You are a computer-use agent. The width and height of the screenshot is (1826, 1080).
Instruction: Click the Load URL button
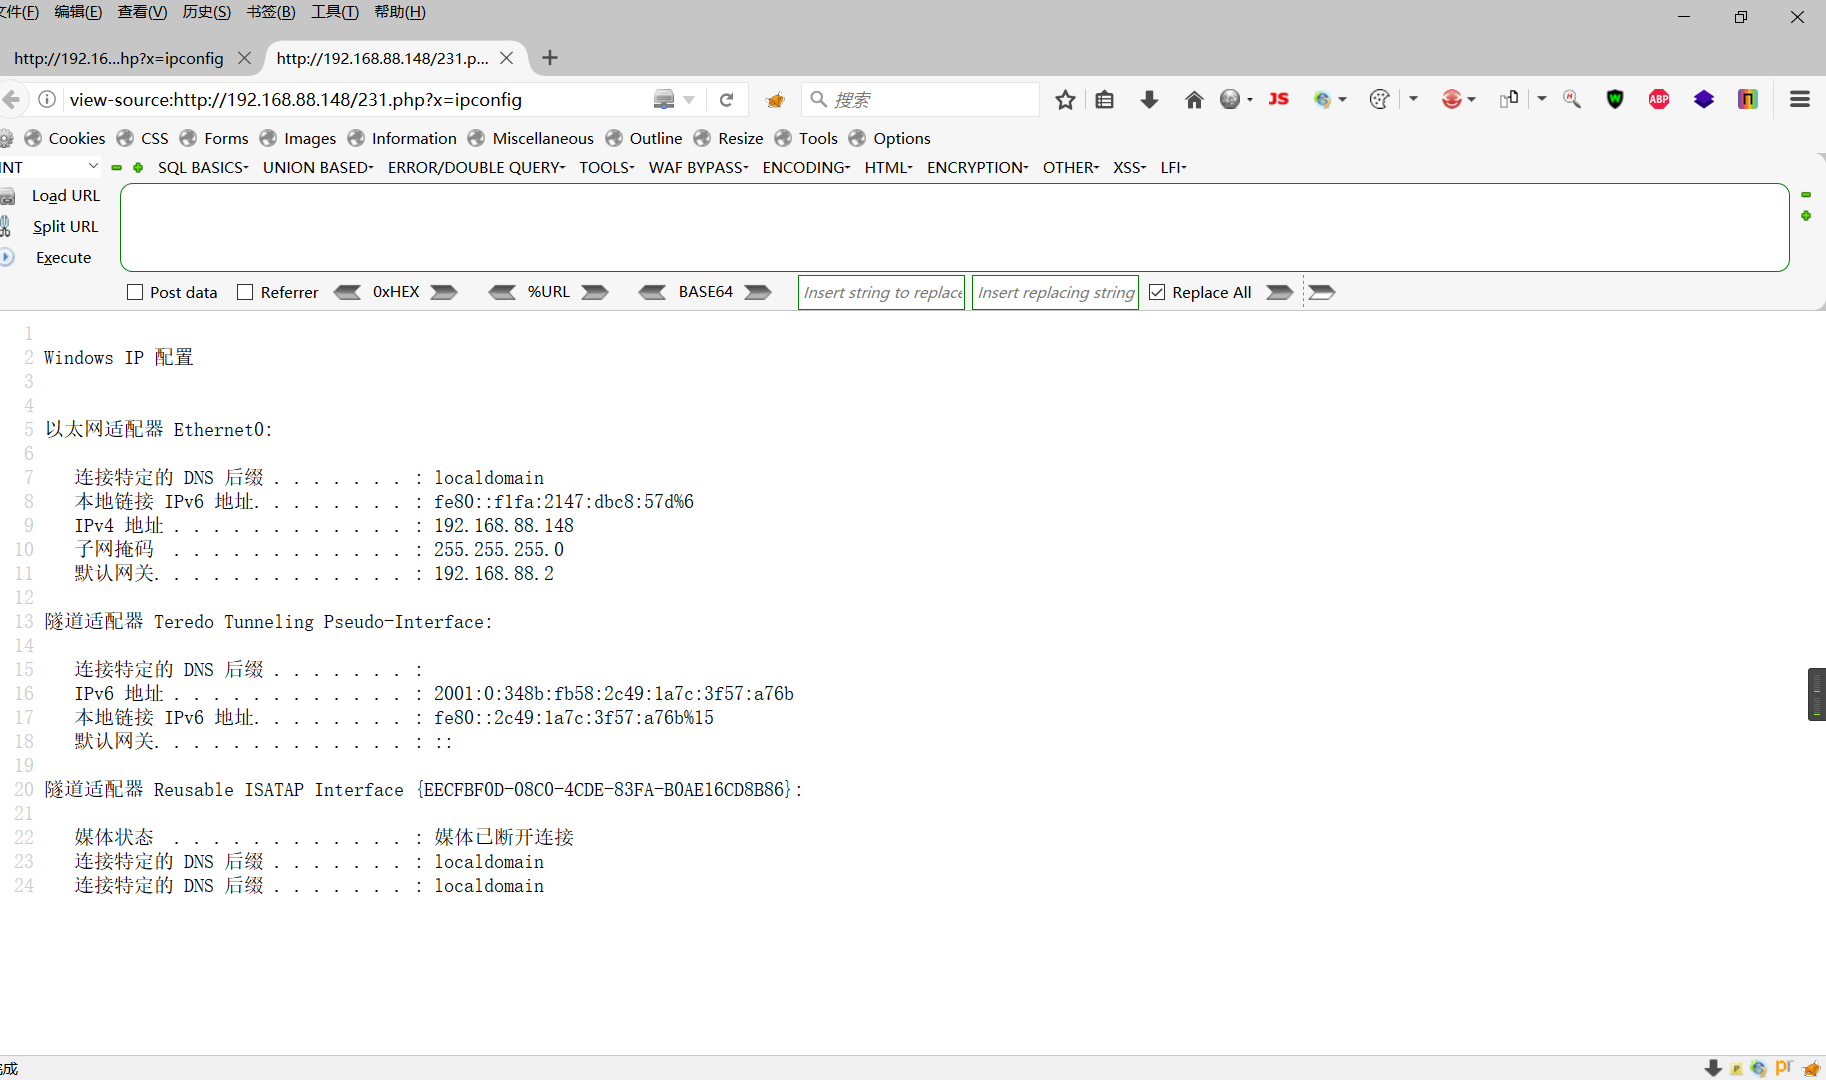point(65,195)
